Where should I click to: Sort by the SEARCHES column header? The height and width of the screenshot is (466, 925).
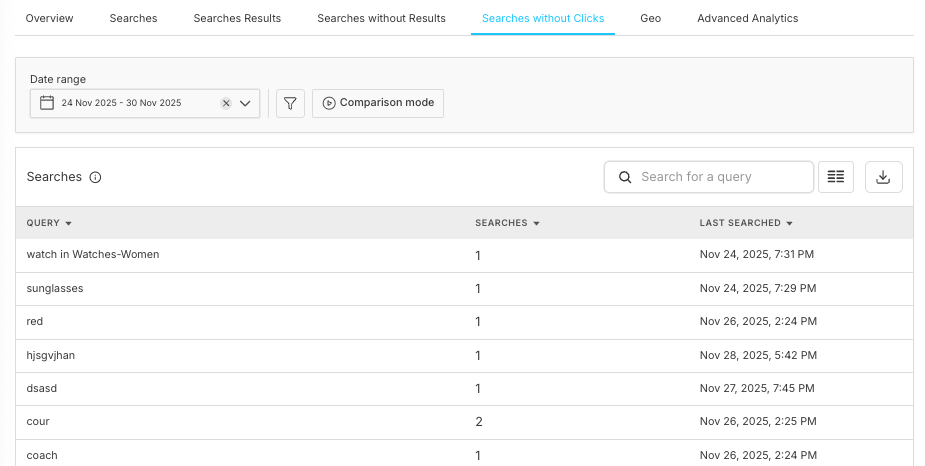(507, 223)
